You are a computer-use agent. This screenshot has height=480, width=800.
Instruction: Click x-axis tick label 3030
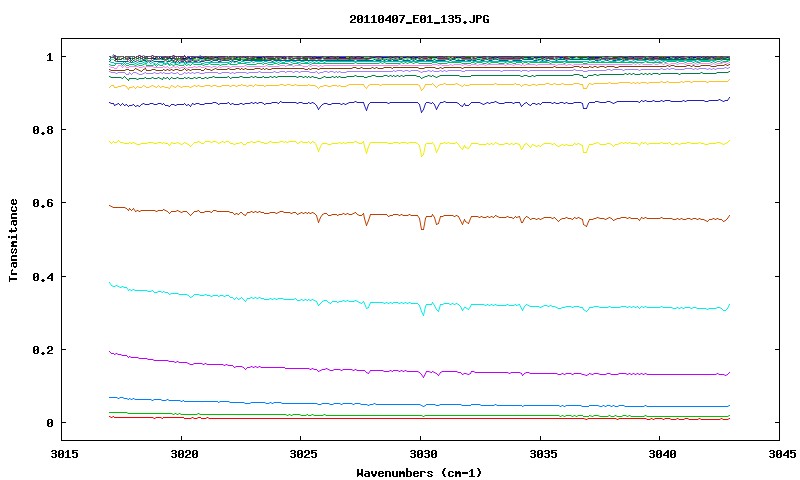tap(423, 454)
